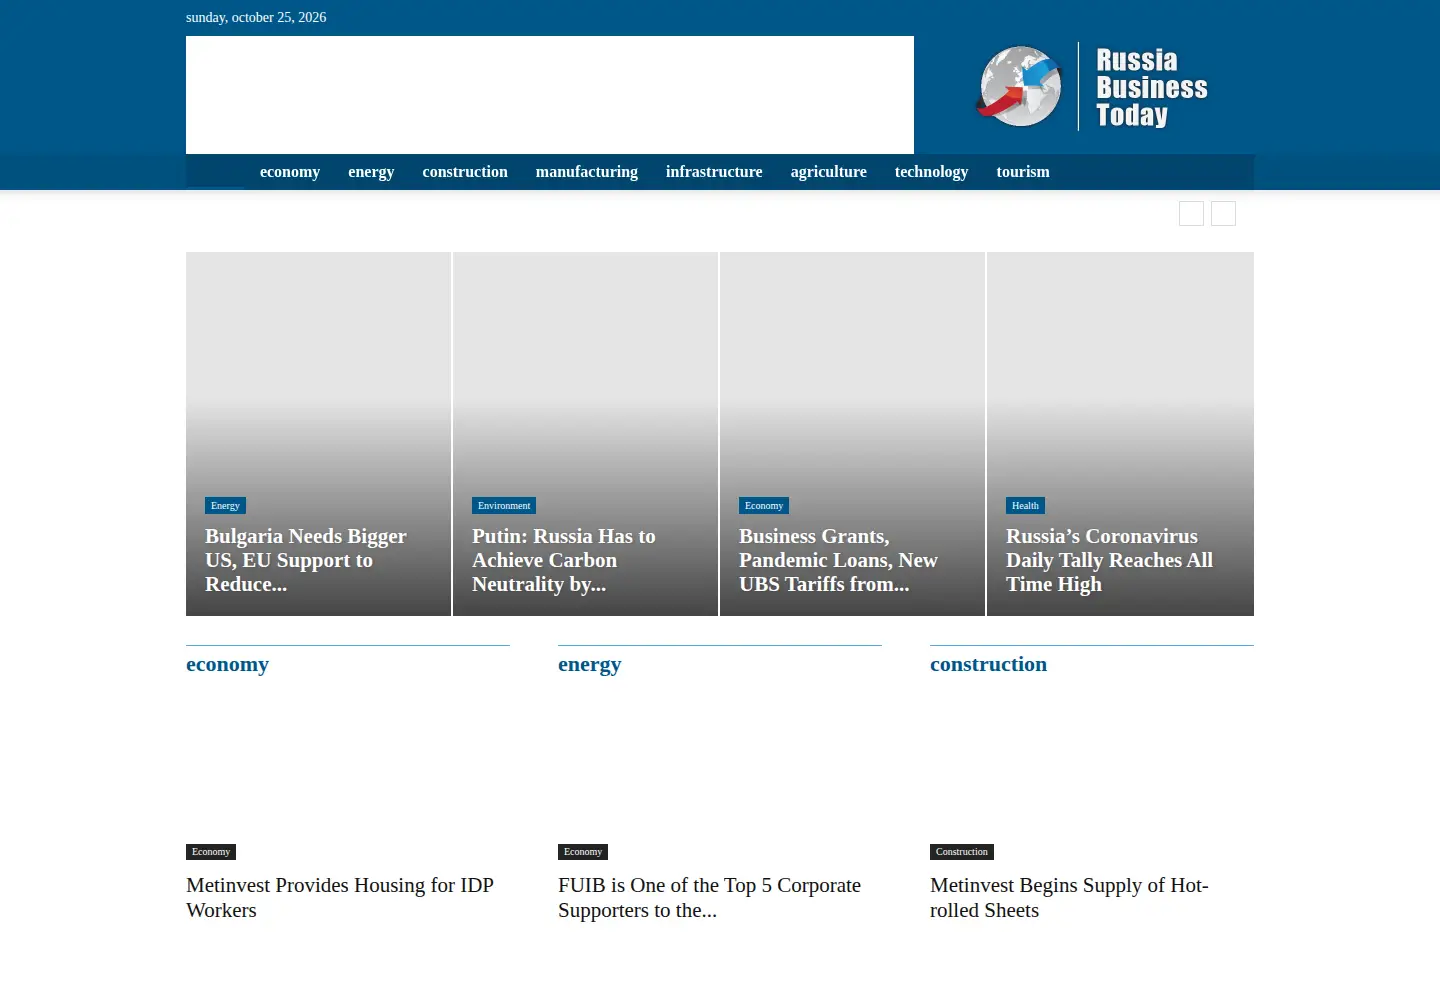
Task: Open the energy menu item
Action: pyautogui.click(x=371, y=172)
